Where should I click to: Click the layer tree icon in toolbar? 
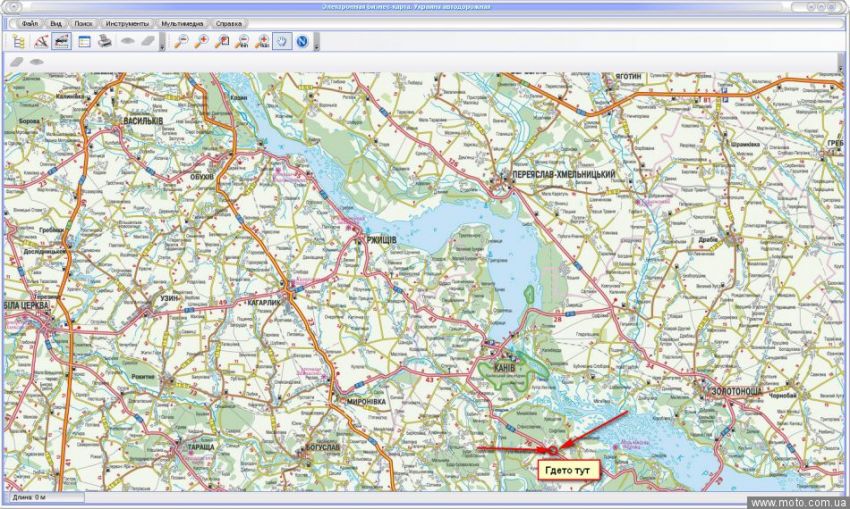point(20,42)
